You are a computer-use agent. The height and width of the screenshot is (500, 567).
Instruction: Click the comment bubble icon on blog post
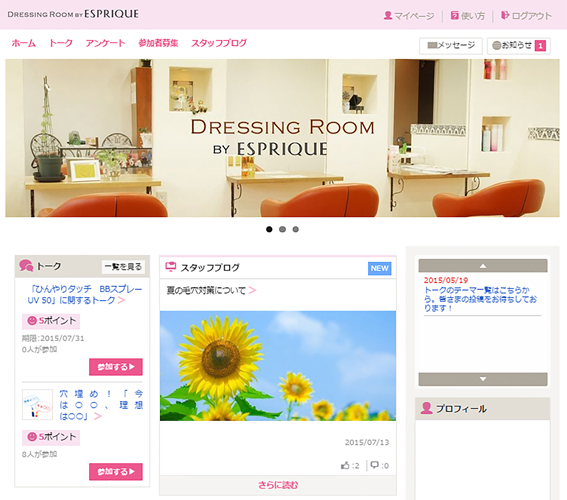(375, 465)
